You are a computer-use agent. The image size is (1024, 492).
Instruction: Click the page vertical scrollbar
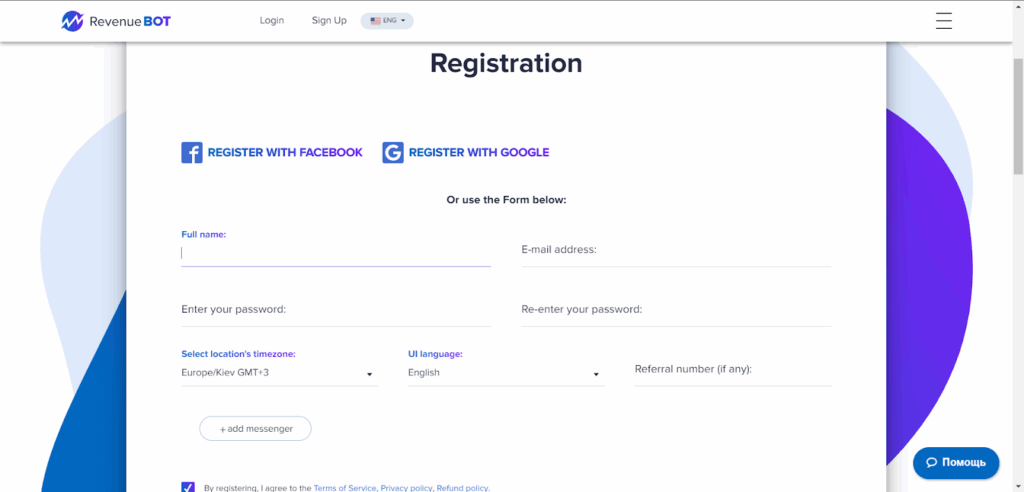(x=1018, y=110)
